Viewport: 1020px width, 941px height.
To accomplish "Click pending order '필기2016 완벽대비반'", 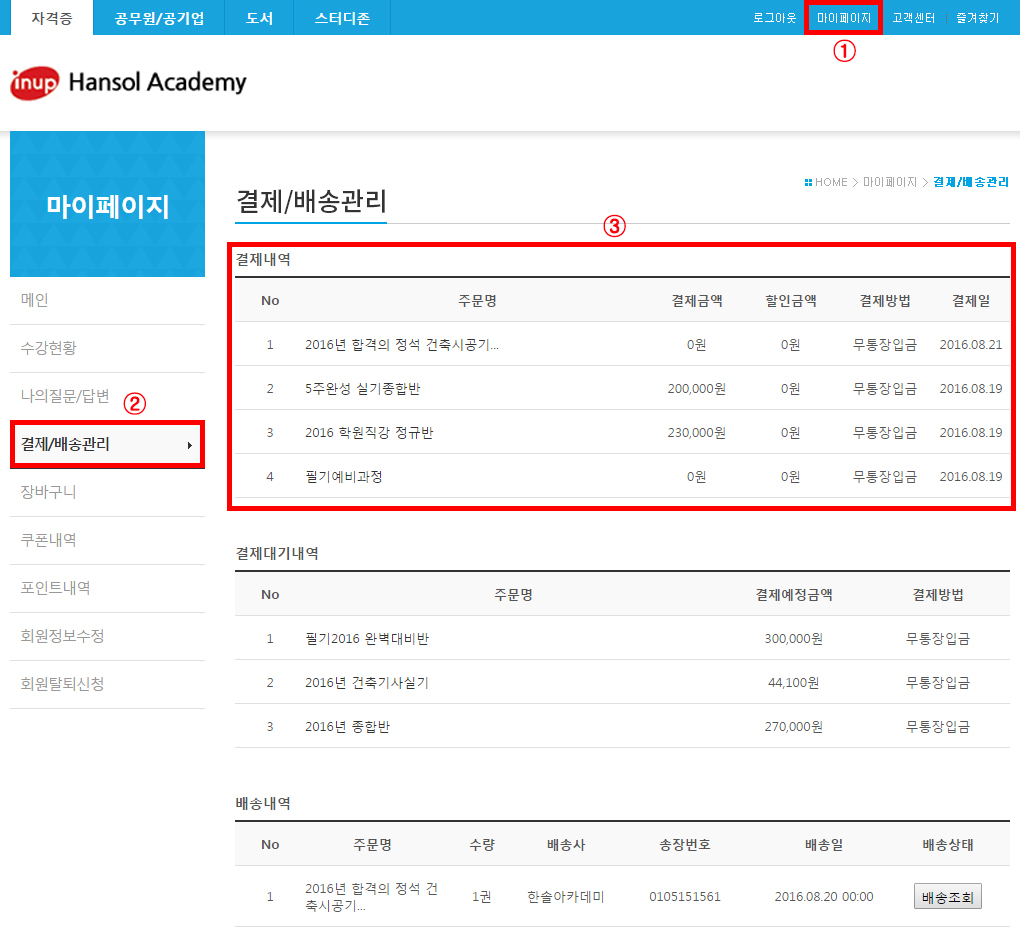I will [367, 639].
